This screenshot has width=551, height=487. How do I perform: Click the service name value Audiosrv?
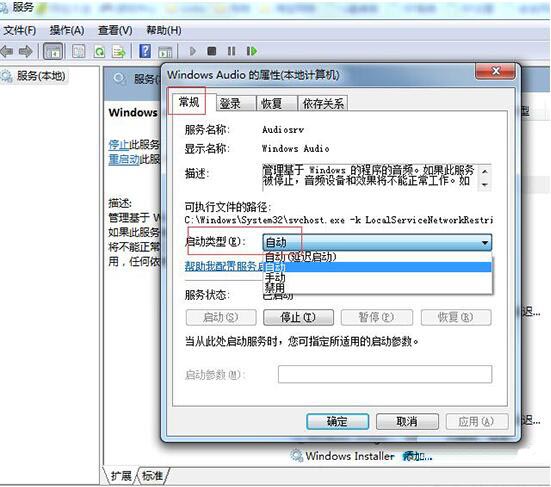point(283,130)
